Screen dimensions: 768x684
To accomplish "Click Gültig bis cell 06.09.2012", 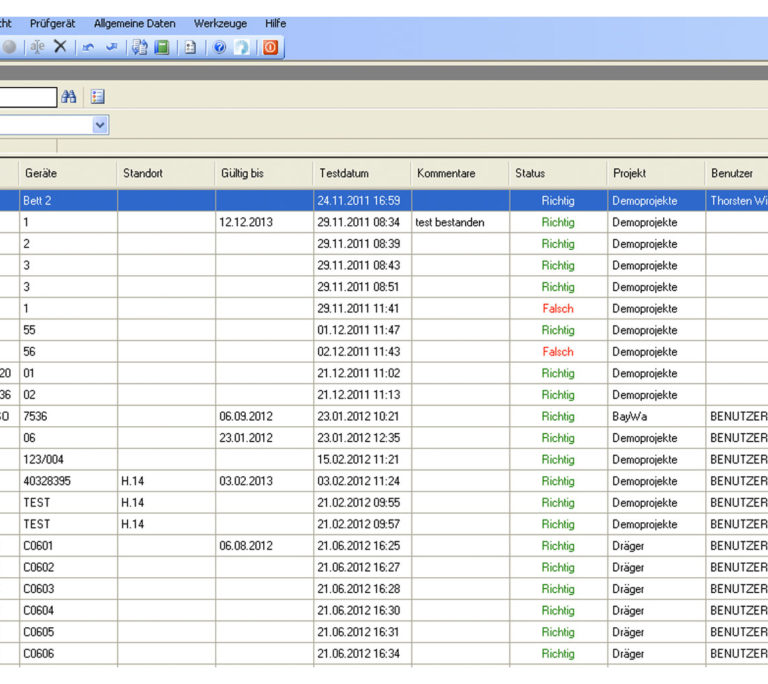I will tap(264, 416).
